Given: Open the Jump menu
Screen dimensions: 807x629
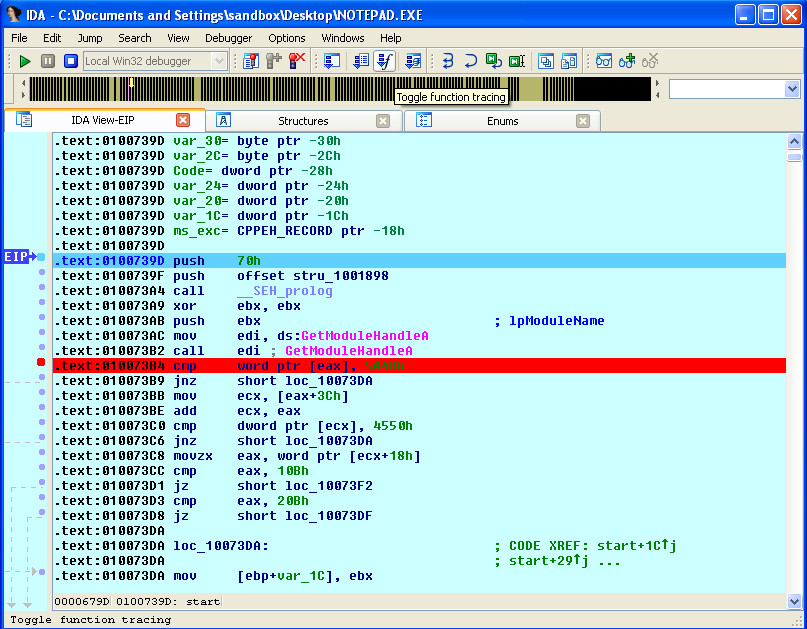Looking at the screenshot, I should pyautogui.click(x=90, y=38).
